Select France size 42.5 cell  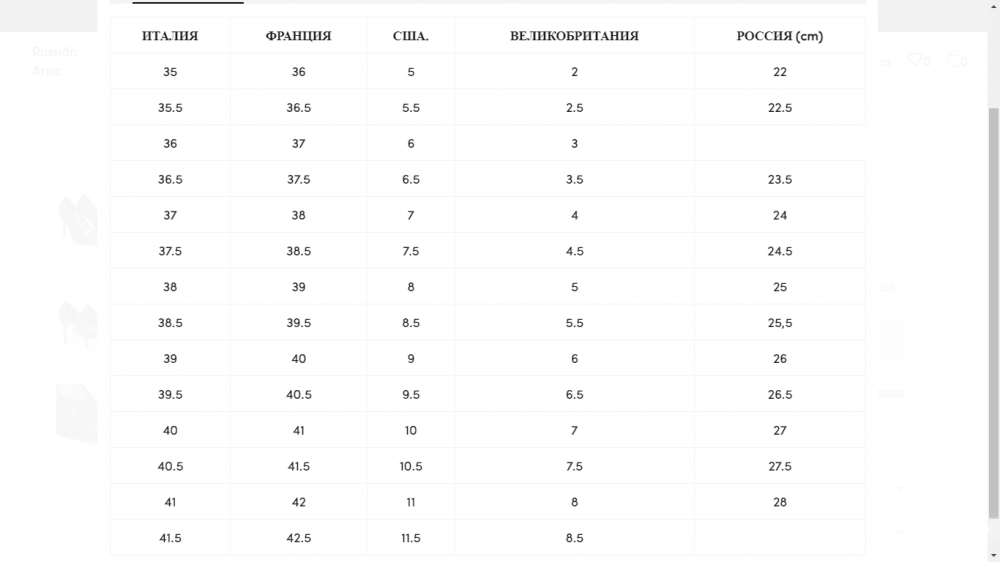298,538
